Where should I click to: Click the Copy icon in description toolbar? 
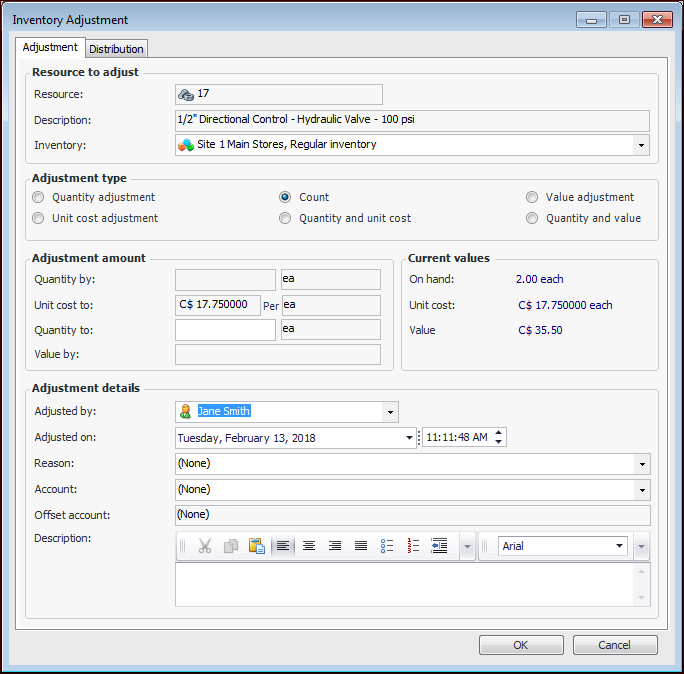click(231, 546)
